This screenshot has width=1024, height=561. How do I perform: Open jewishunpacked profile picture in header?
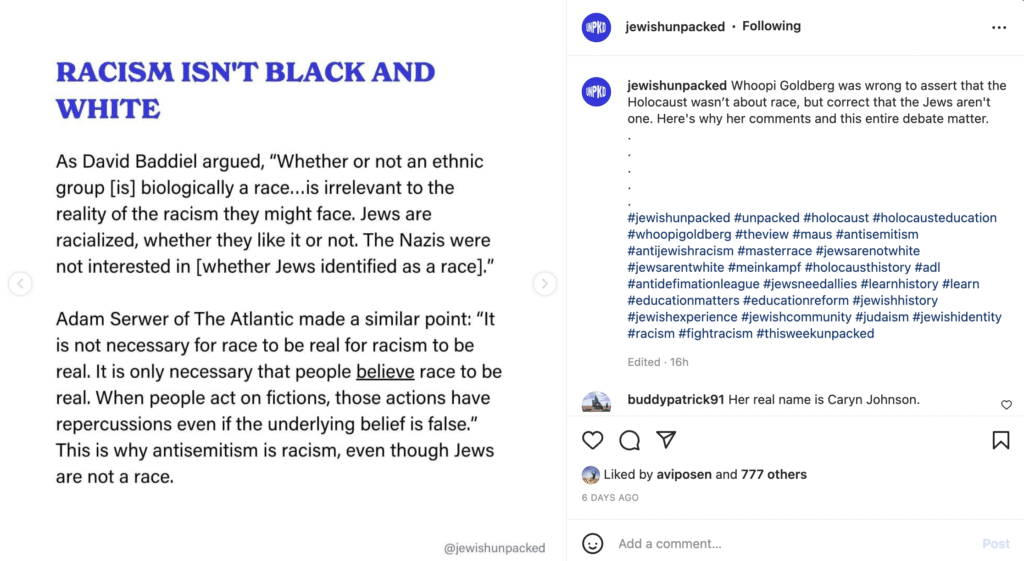point(596,27)
